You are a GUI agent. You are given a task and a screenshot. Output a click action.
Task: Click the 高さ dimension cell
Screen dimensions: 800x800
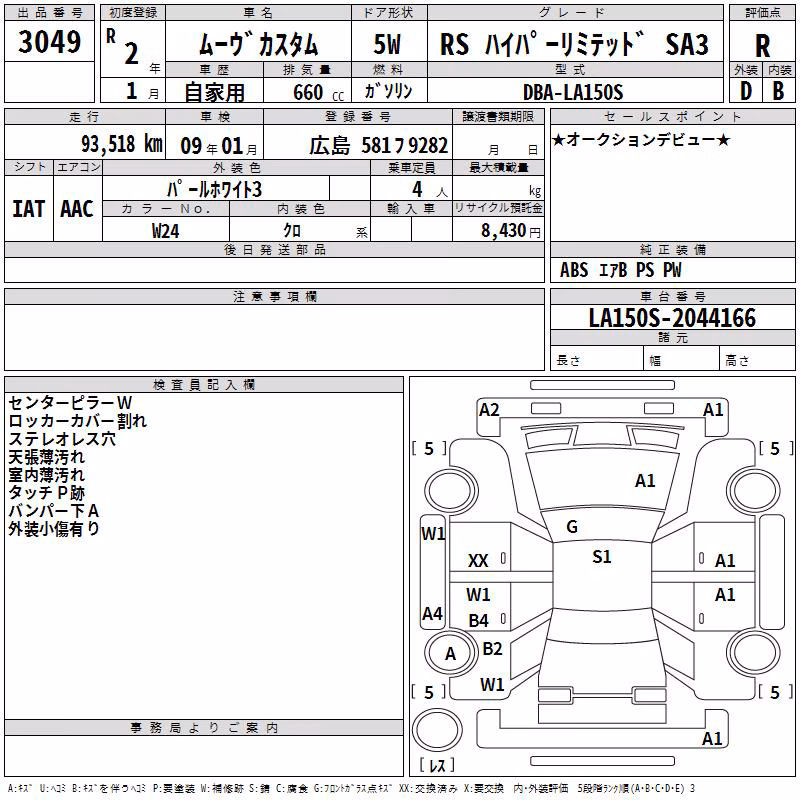click(757, 360)
